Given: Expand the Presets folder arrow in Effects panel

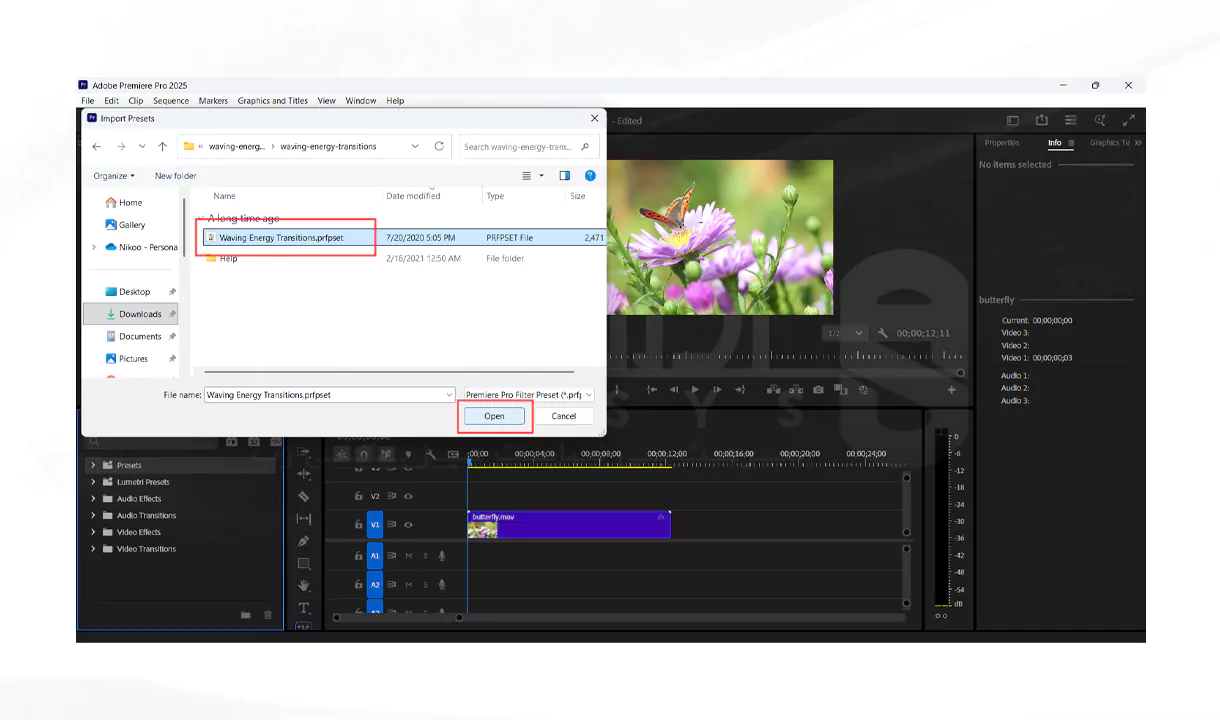Looking at the screenshot, I should [x=93, y=465].
